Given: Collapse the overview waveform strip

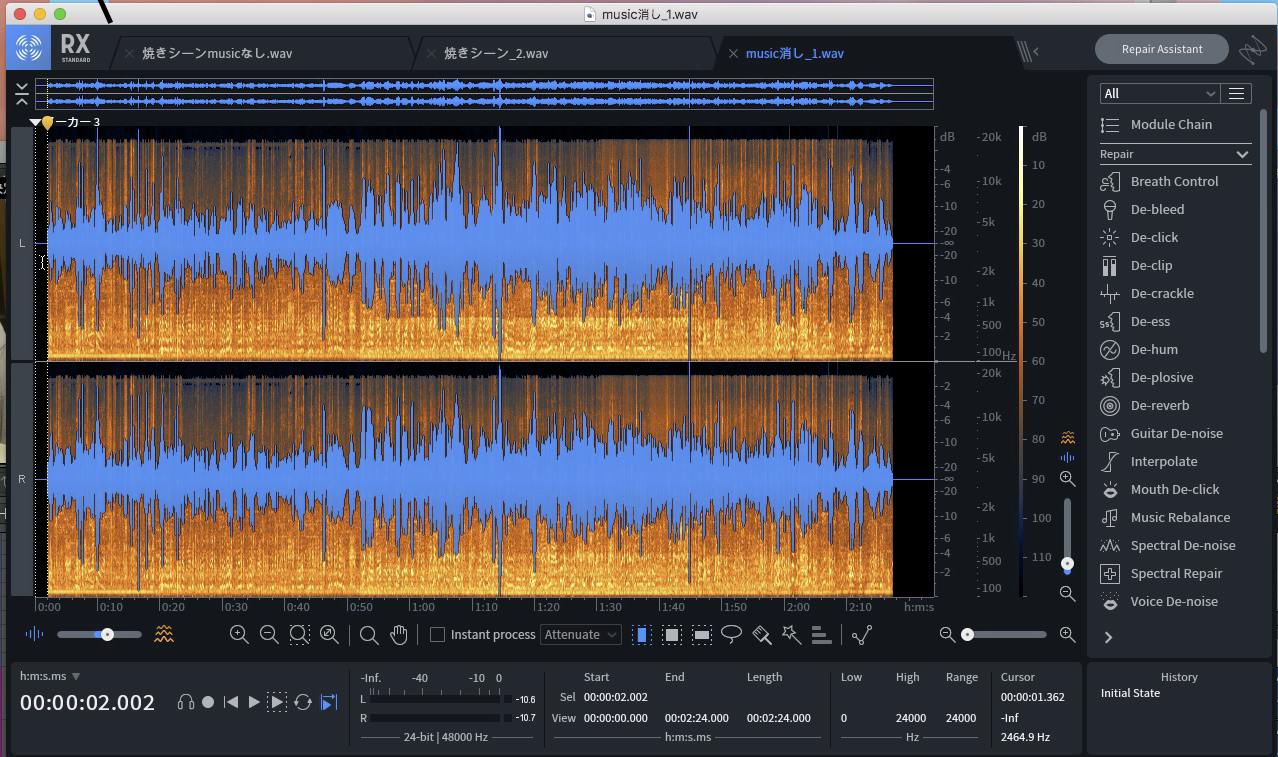Looking at the screenshot, I should [21, 94].
